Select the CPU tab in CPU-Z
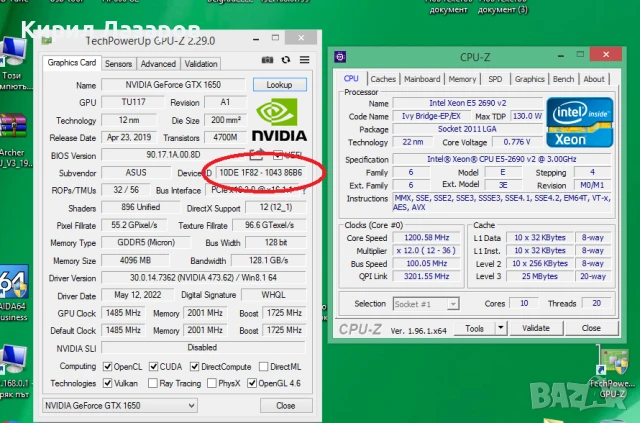The image size is (640, 423). [x=351, y=78]
